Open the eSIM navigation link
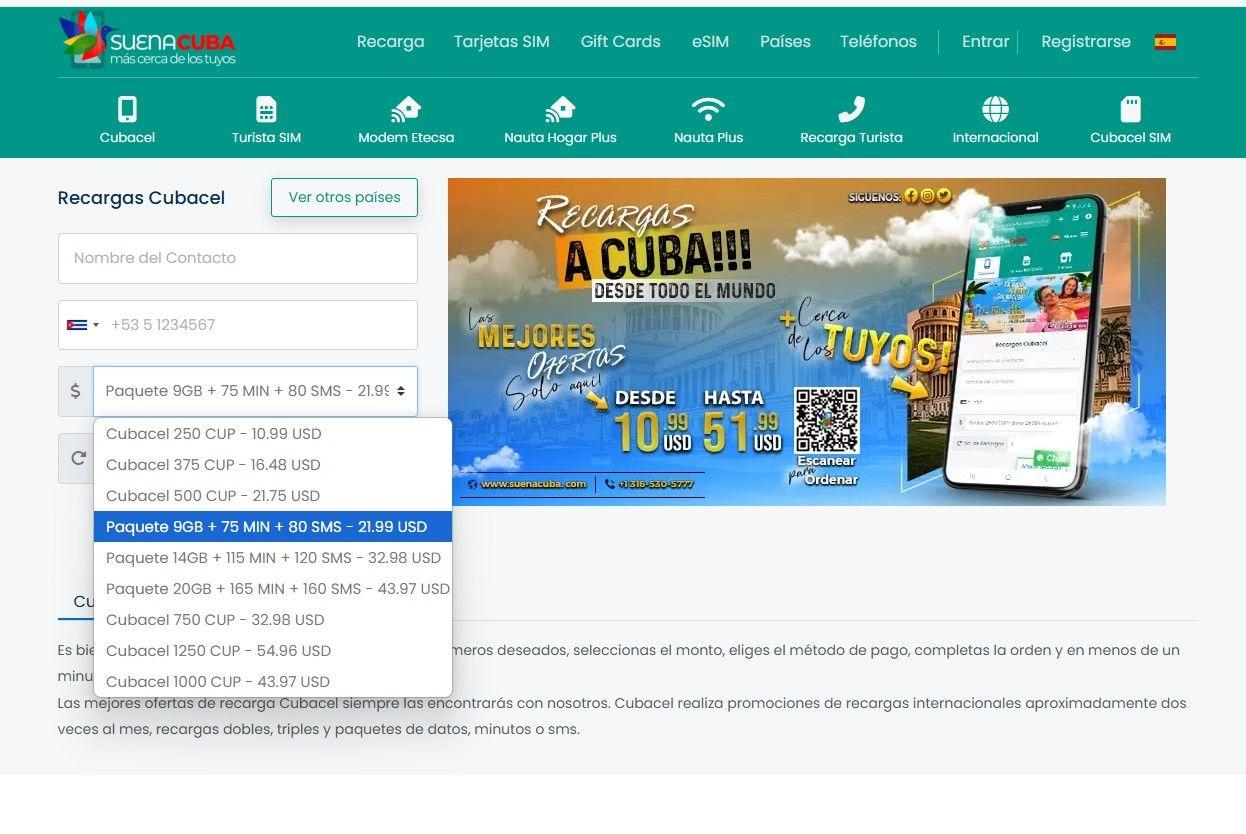Viewport: 1246px width, 834px height. (710, 42)
